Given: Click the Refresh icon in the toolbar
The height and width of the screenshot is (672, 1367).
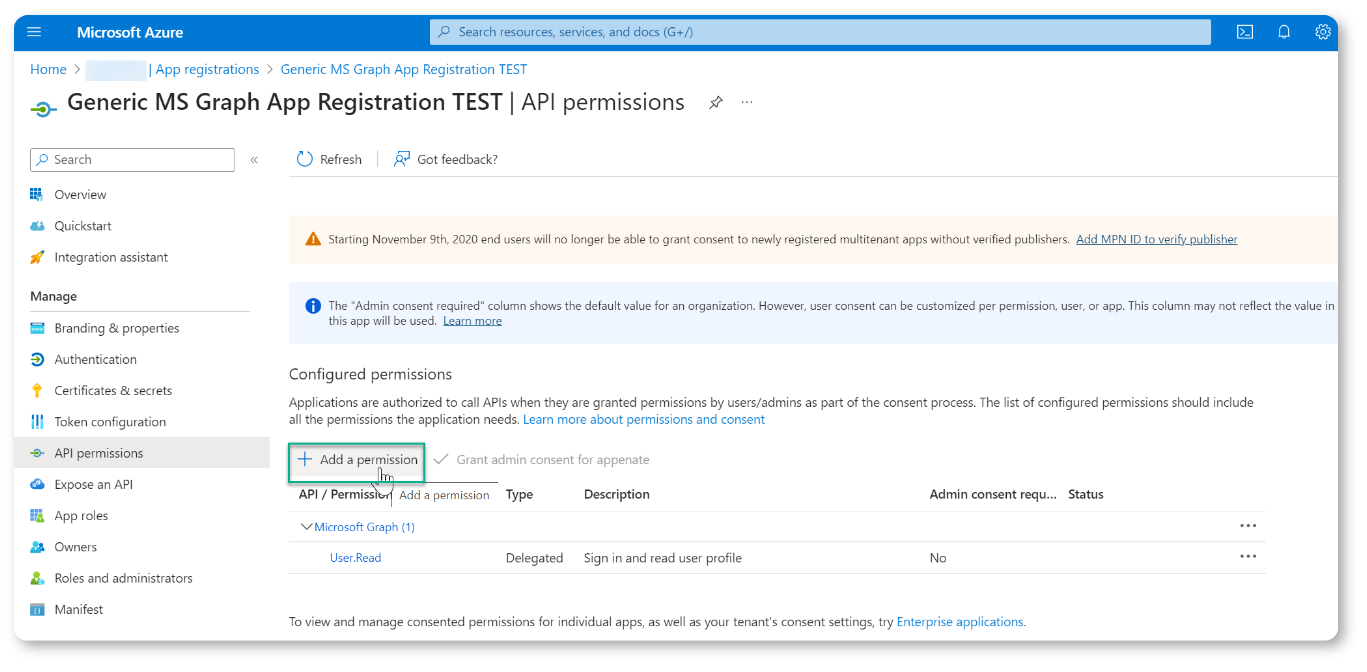Looking at the screenshot, I should pos(305,159).
